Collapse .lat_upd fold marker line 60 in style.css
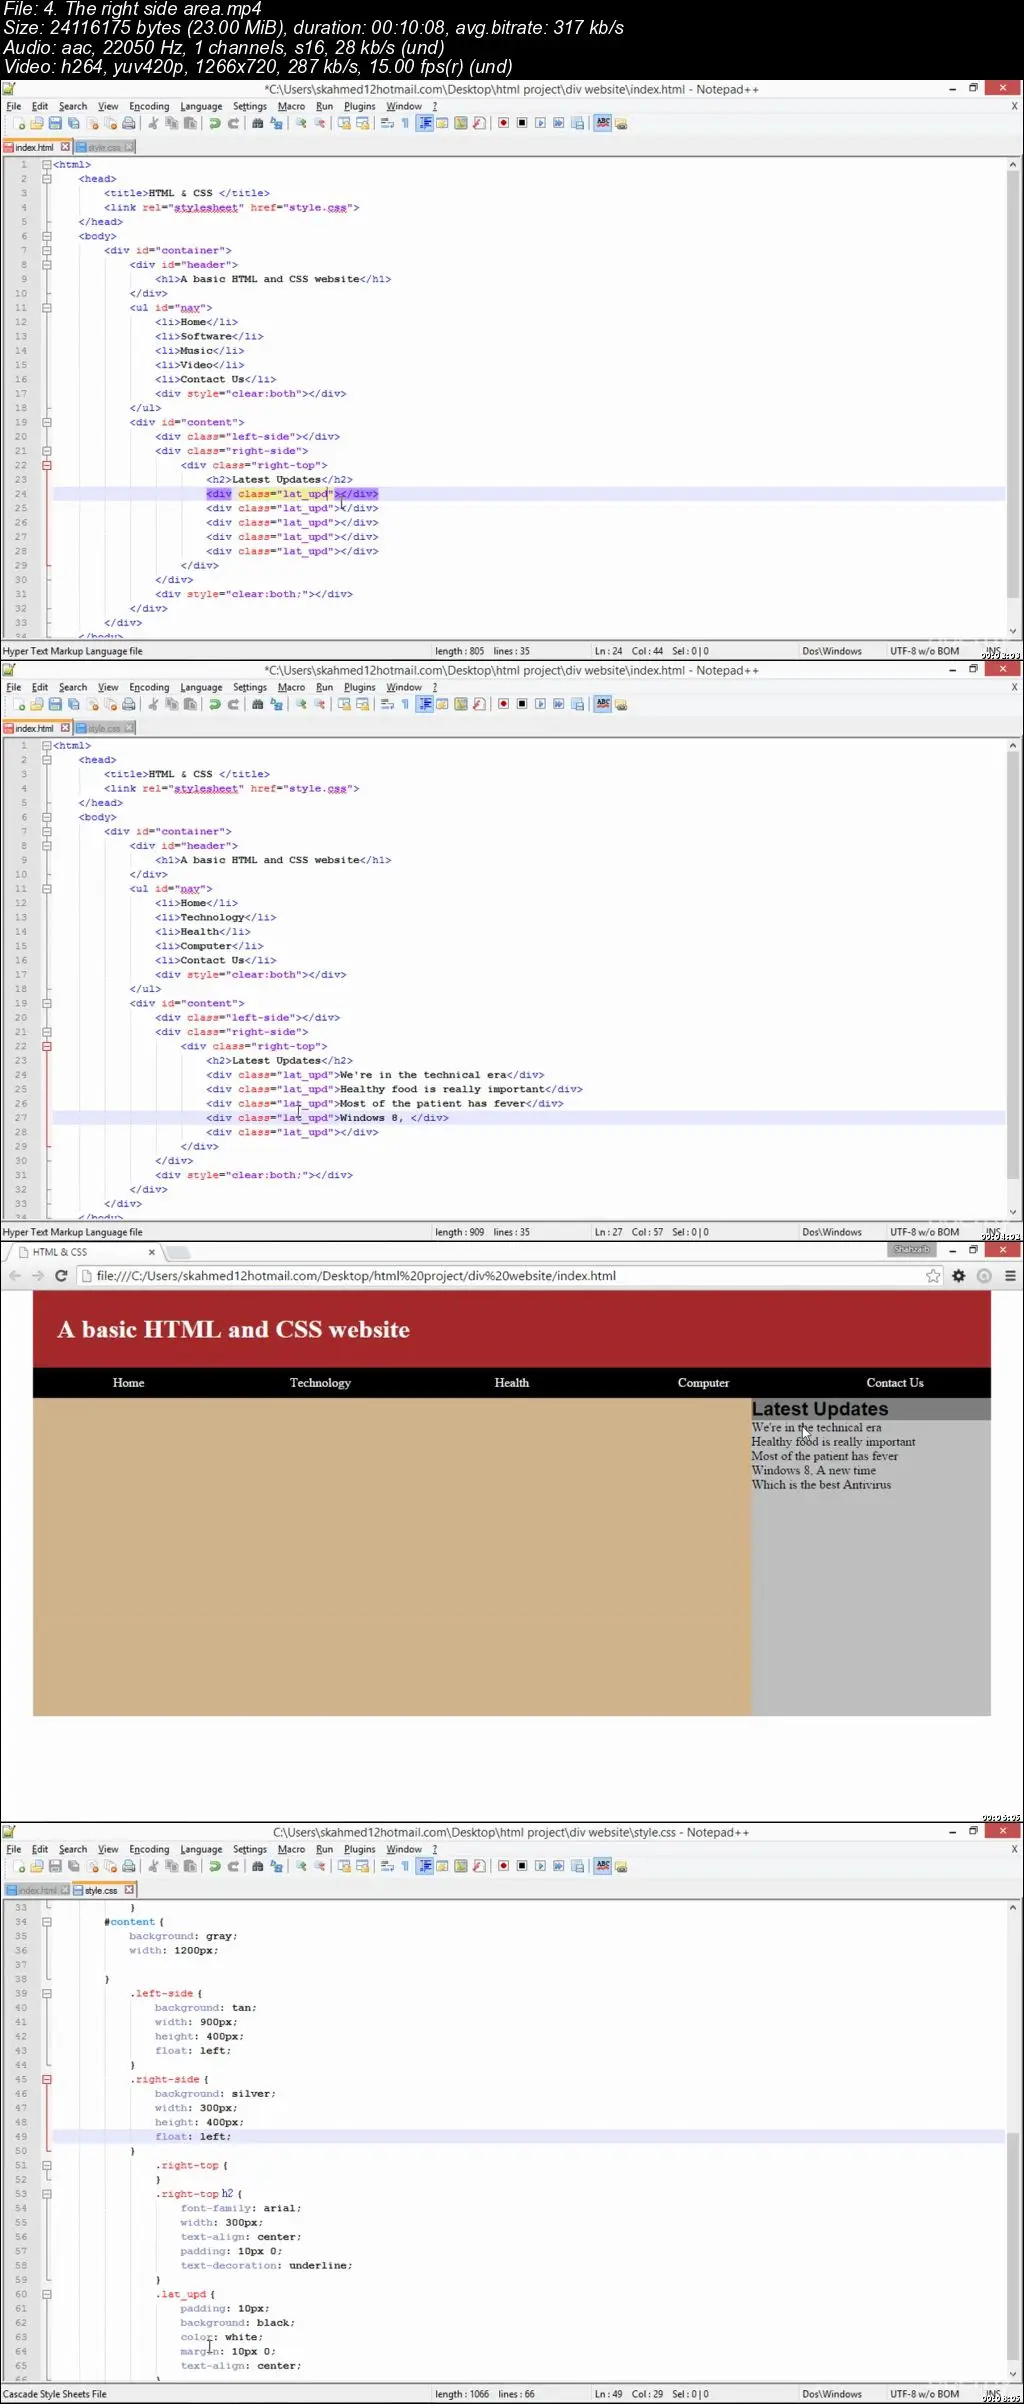Image resolution: width=1024 pixels, height=2404 pixels. (x=47, y=2295)
